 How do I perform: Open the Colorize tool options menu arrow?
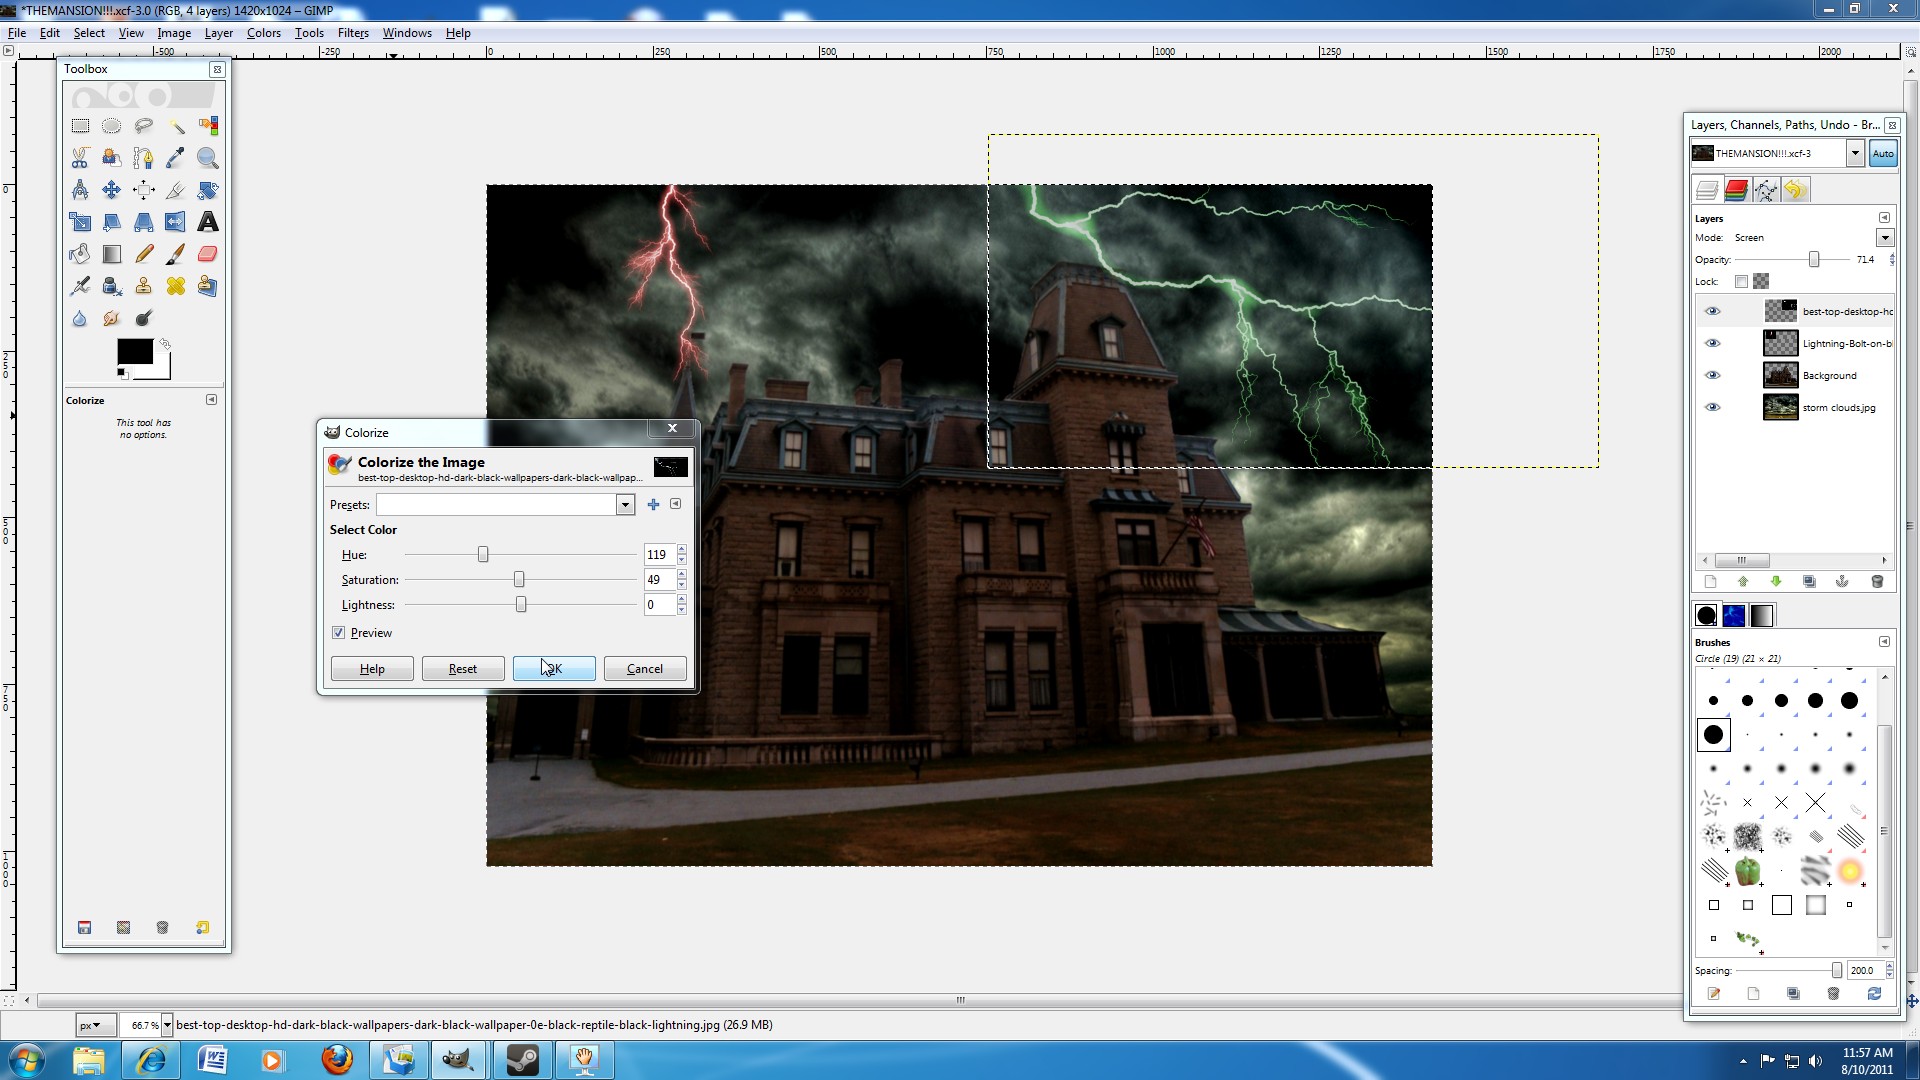tap(211, 400)
